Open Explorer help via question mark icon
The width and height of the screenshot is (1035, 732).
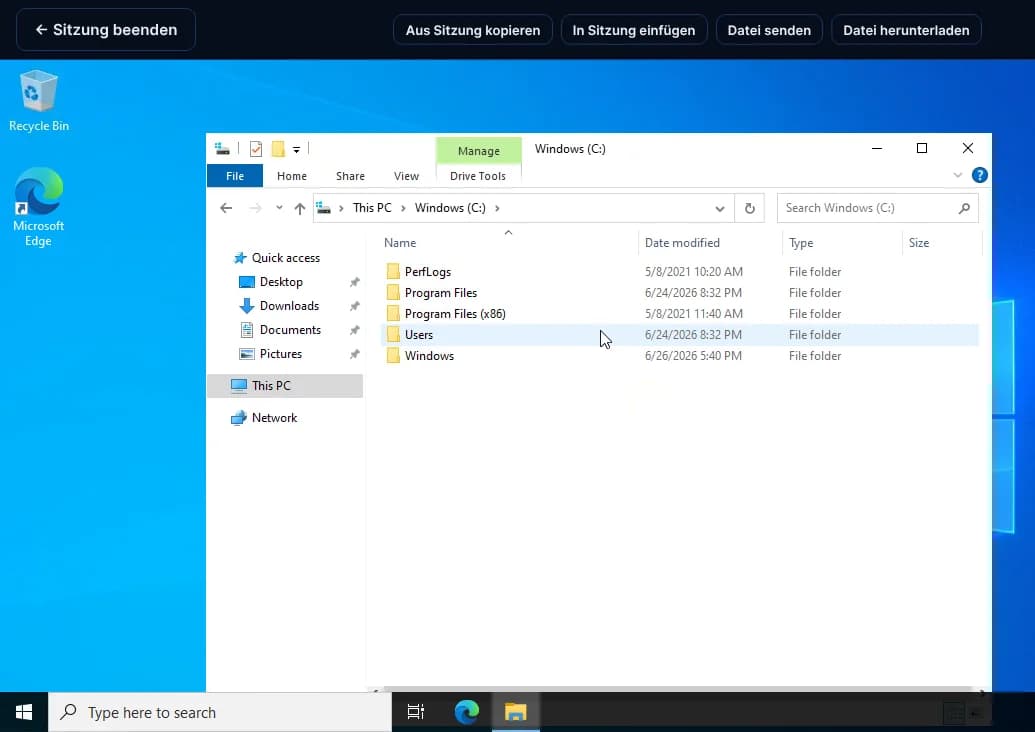pos(980,175)
